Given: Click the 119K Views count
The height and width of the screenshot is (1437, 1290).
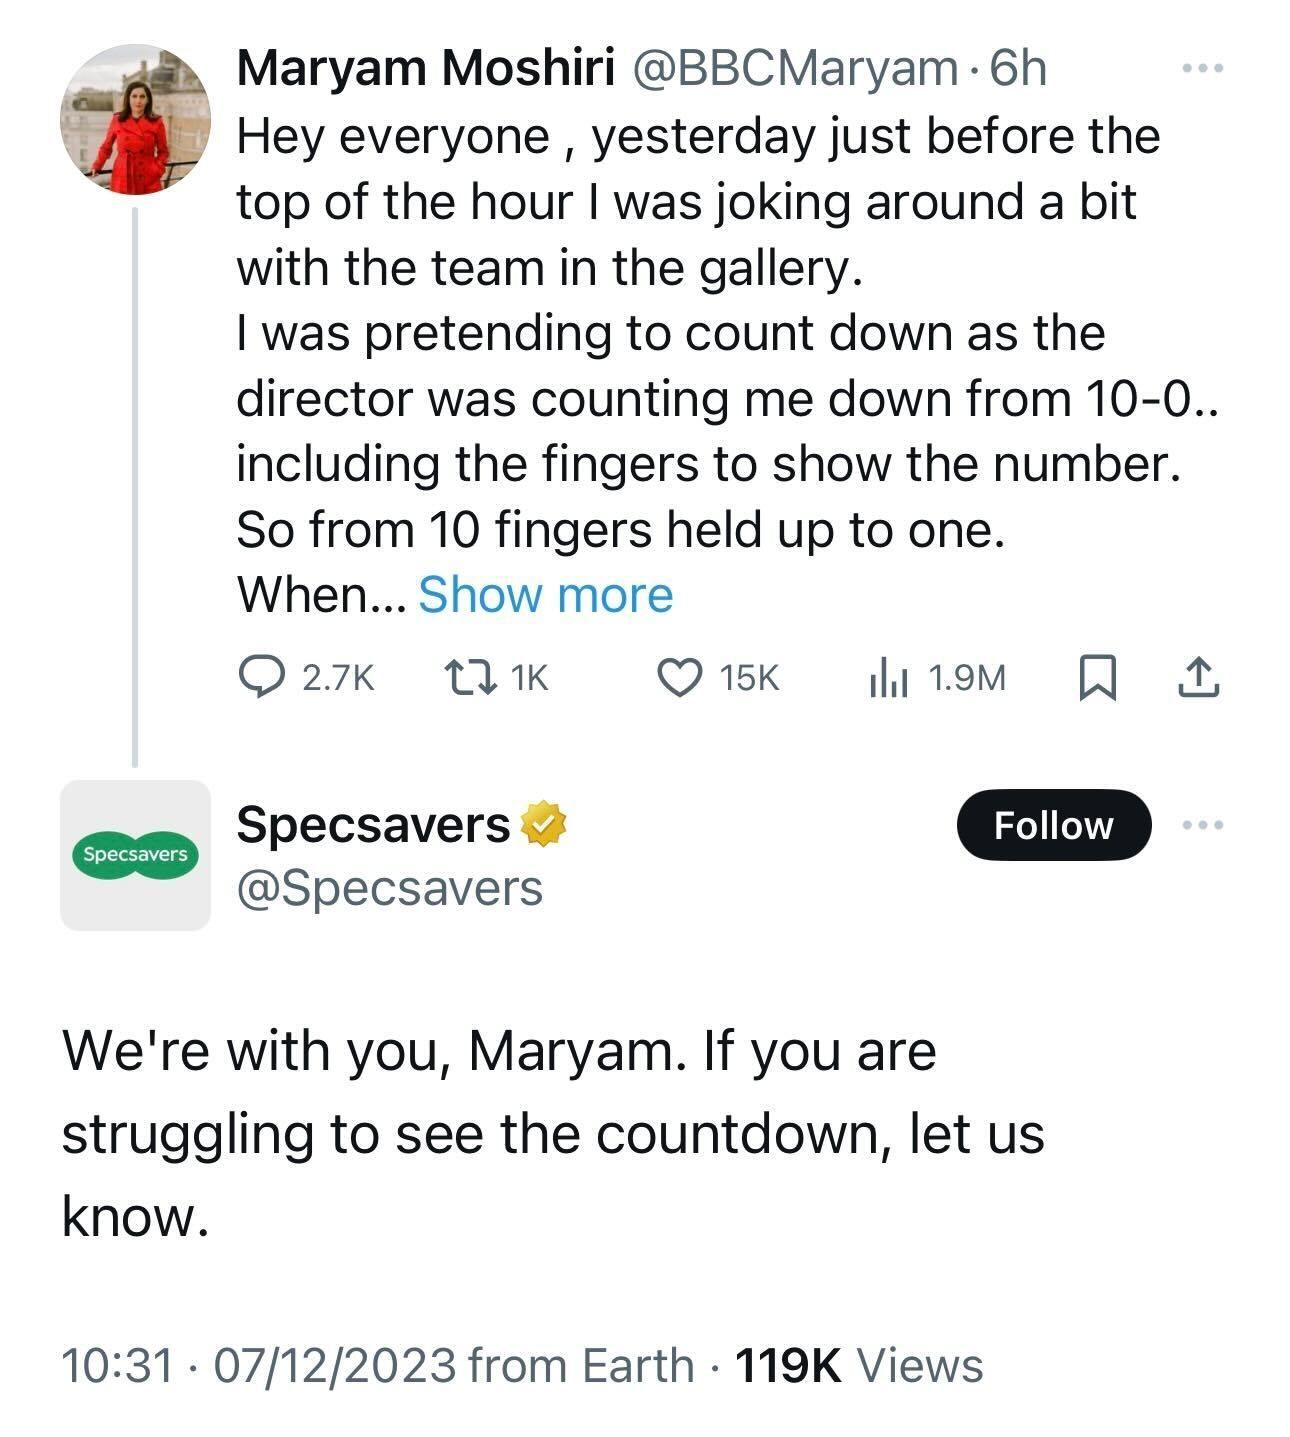Looking at the screenshot, I should point(859,1365).
